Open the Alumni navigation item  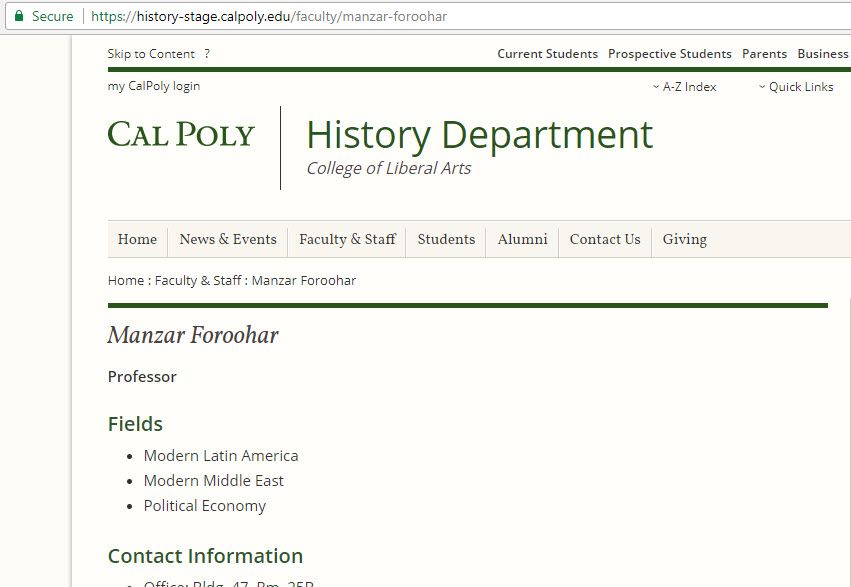click(522, 240)
